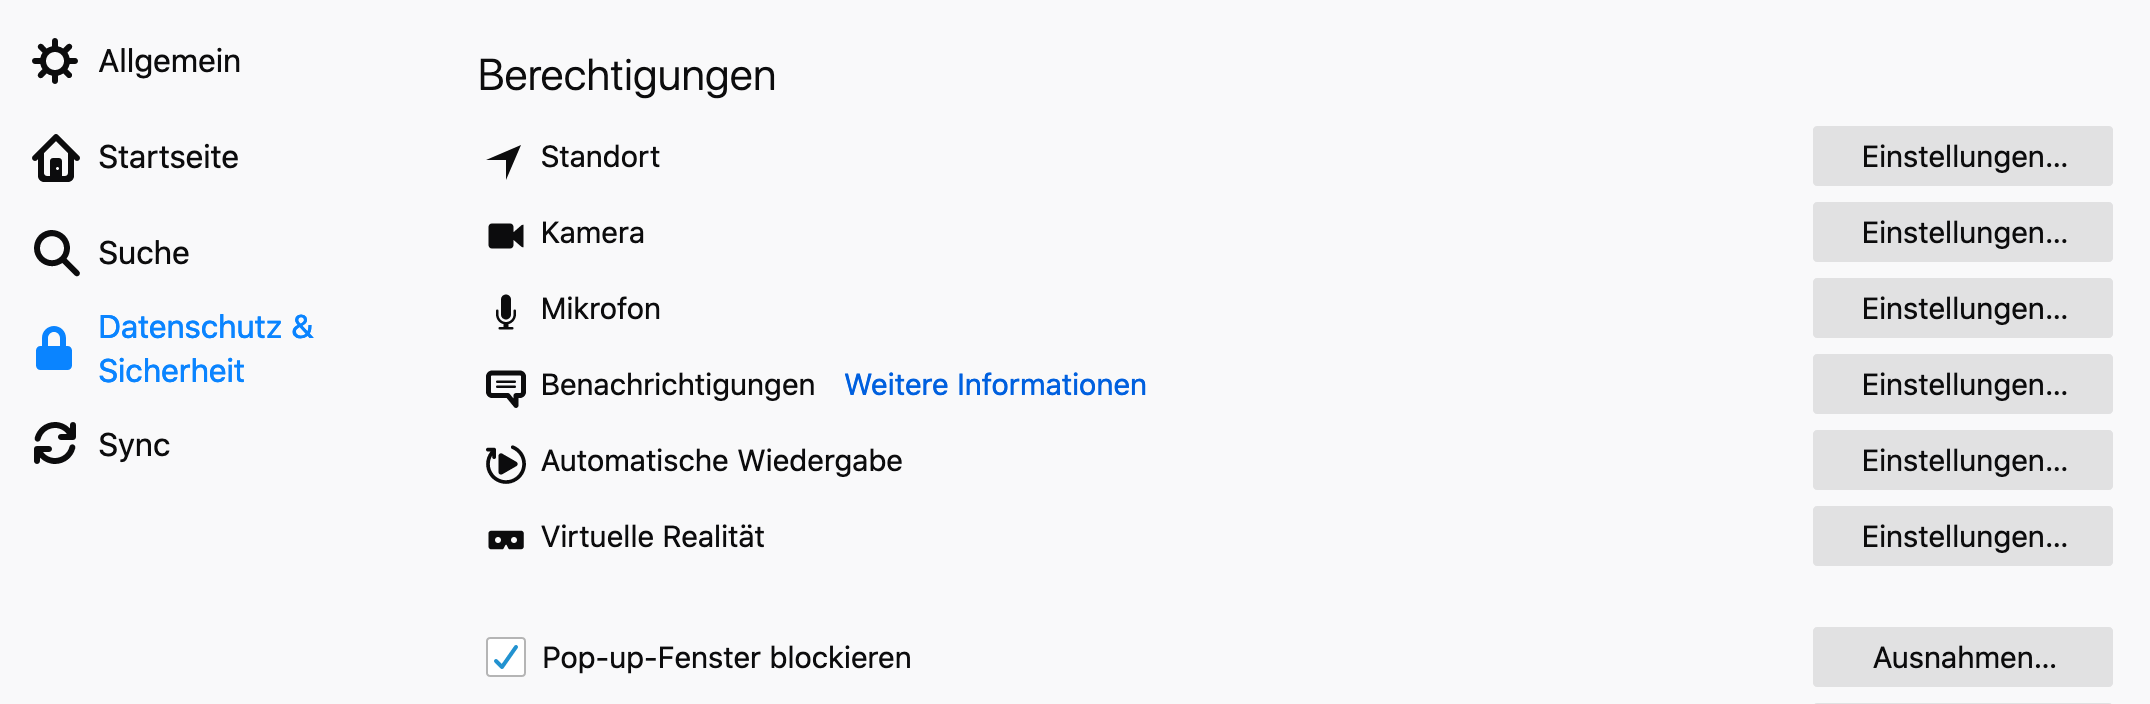Click the Mikrofon microphone icon
2150x704 pixels.
point(506,311)
